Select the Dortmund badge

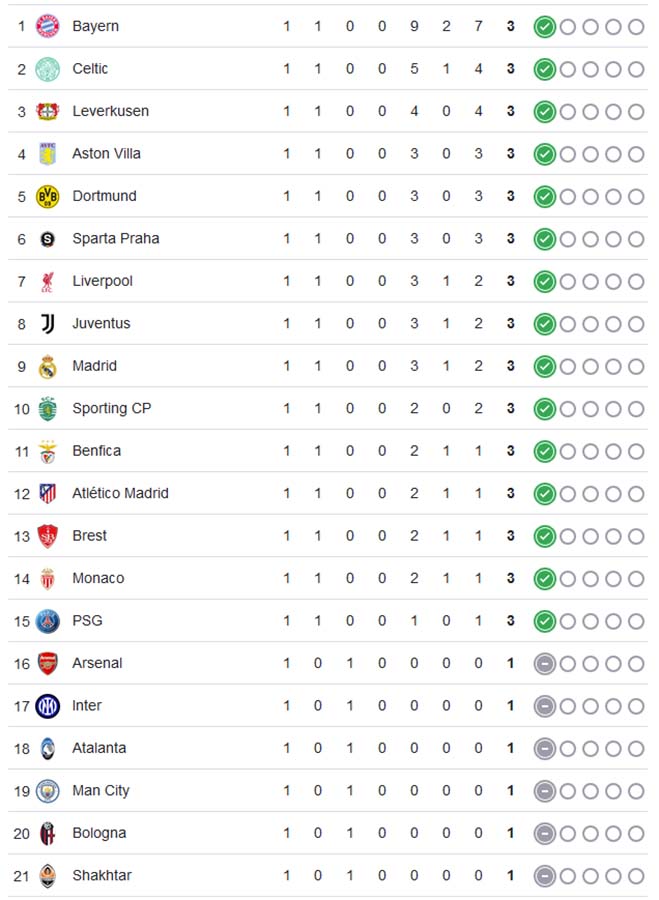[47, 196]
